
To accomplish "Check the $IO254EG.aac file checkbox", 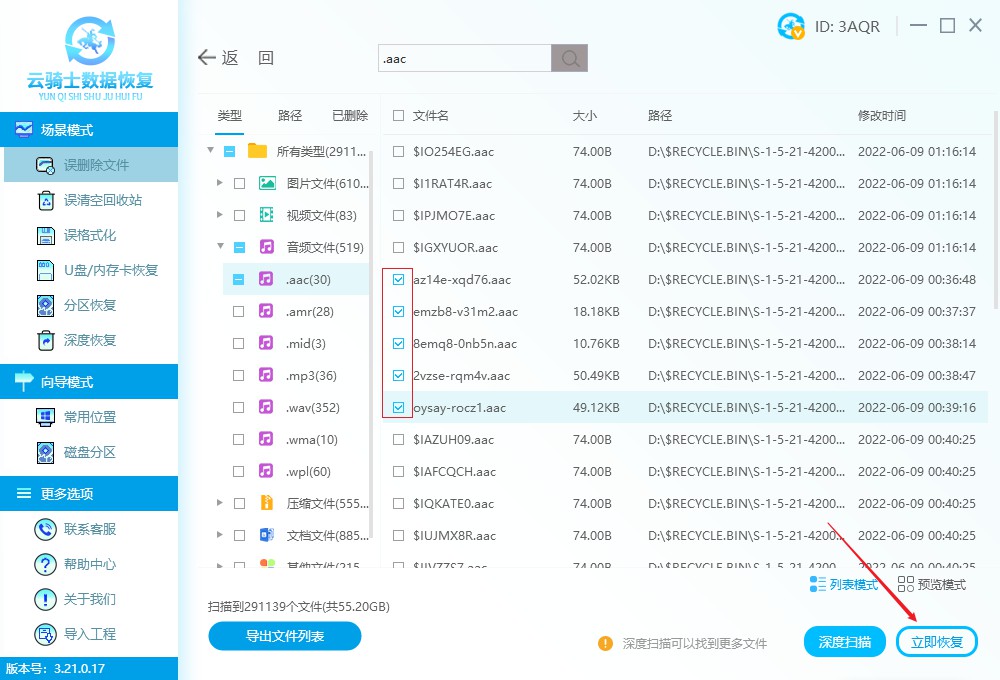I will click(x=399, y=152).
